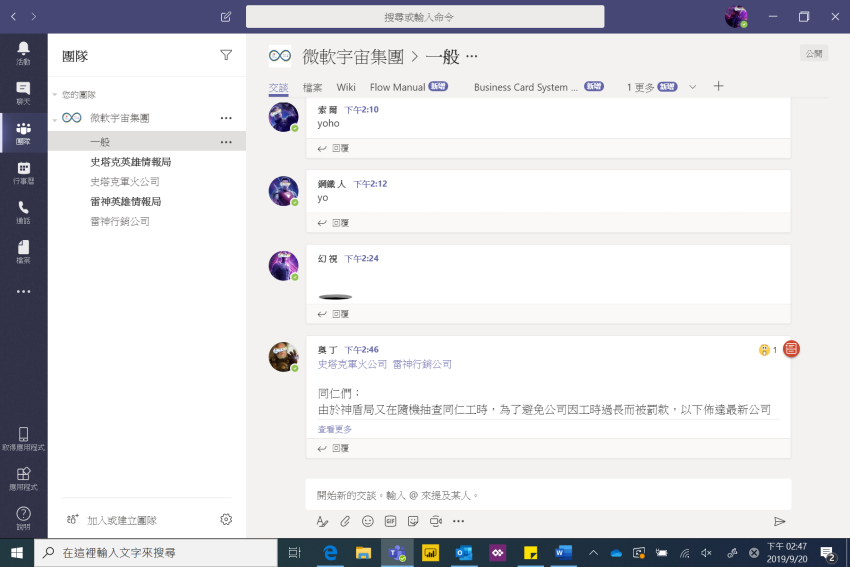The height and width of the screenshot is (567, 850).
Task: Click the filter funnel in Teams panel
Action: [226, 55]
